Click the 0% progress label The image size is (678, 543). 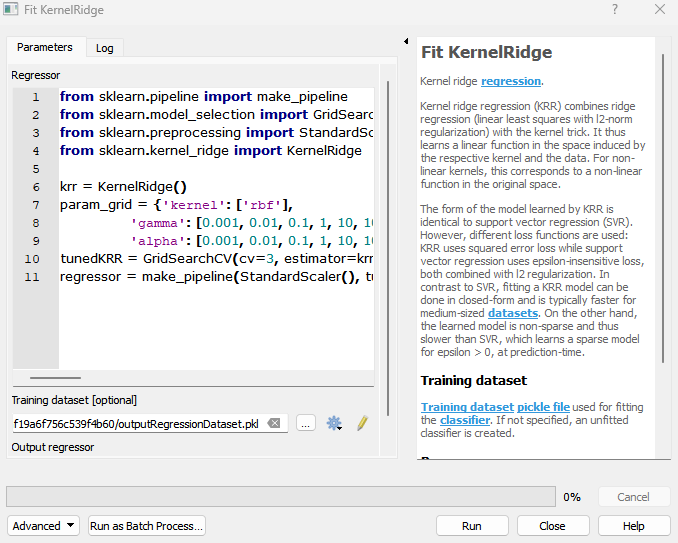click(x=572, y=497)
